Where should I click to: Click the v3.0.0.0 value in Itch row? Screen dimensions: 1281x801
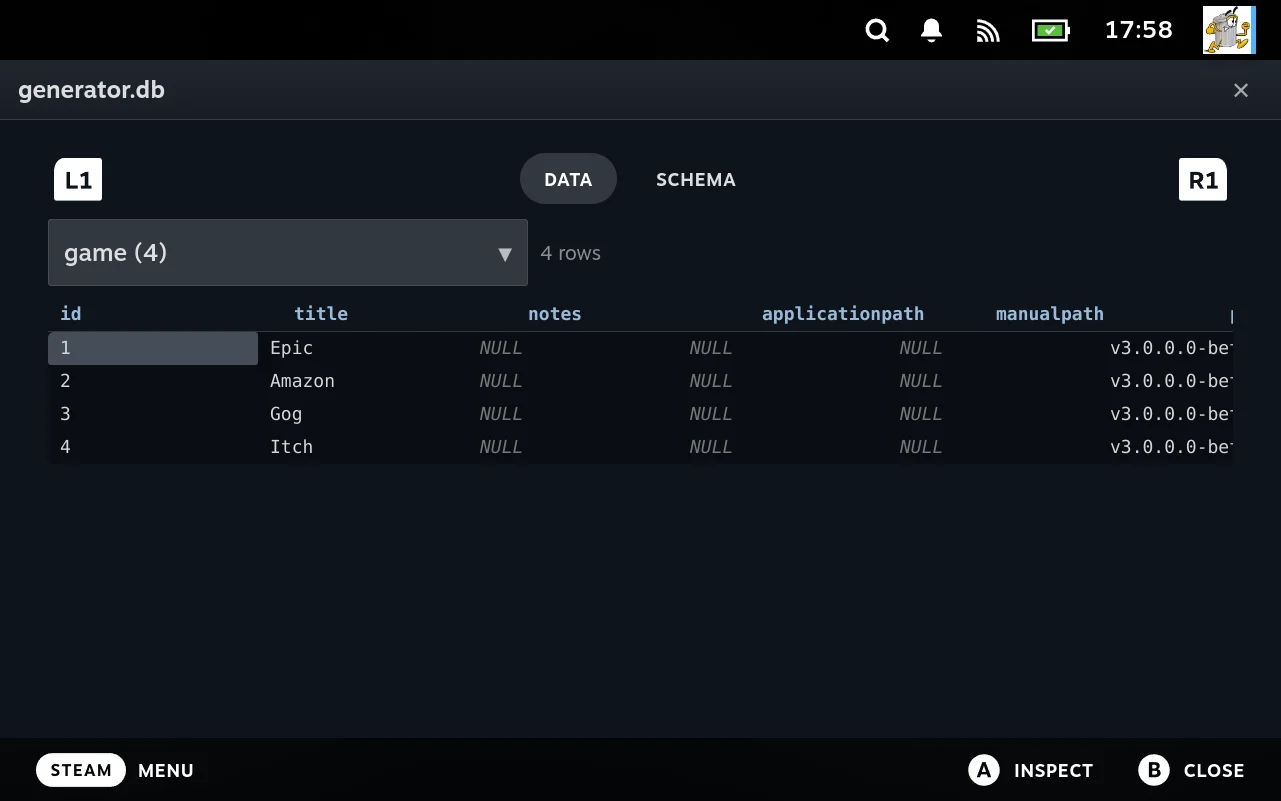(x=1166, y=447)
